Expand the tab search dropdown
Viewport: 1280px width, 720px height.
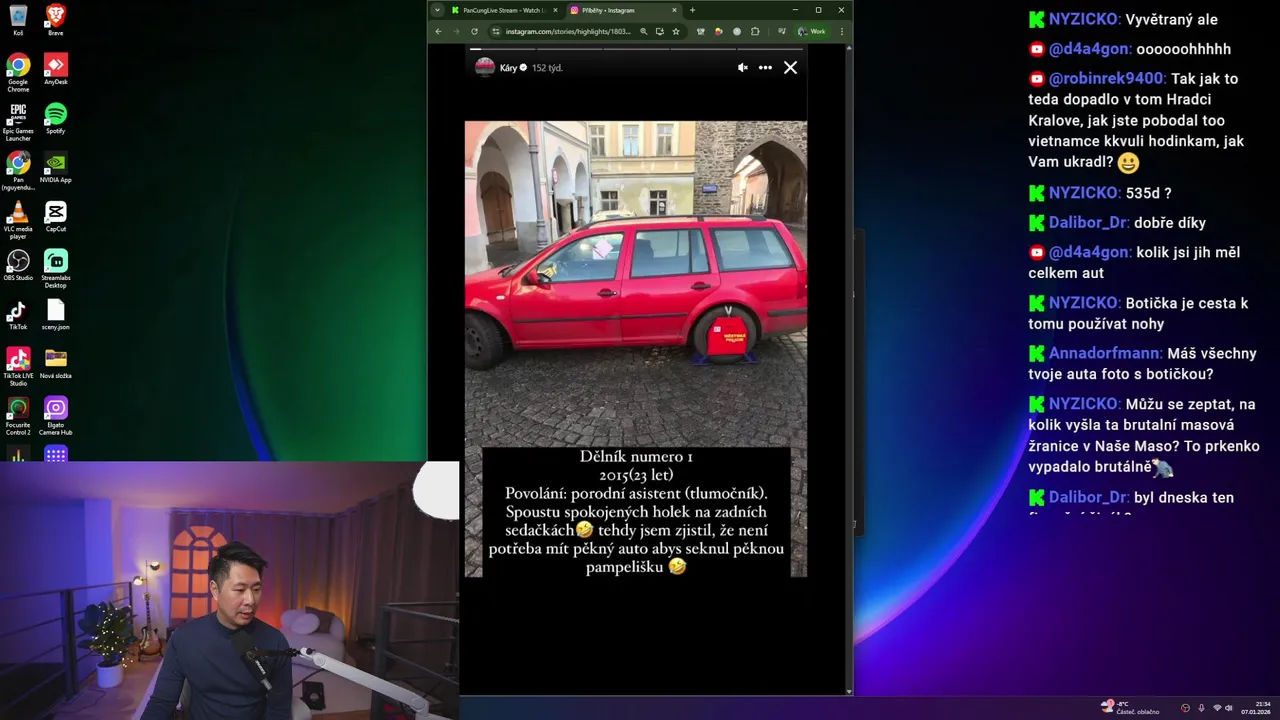[437, 10]
